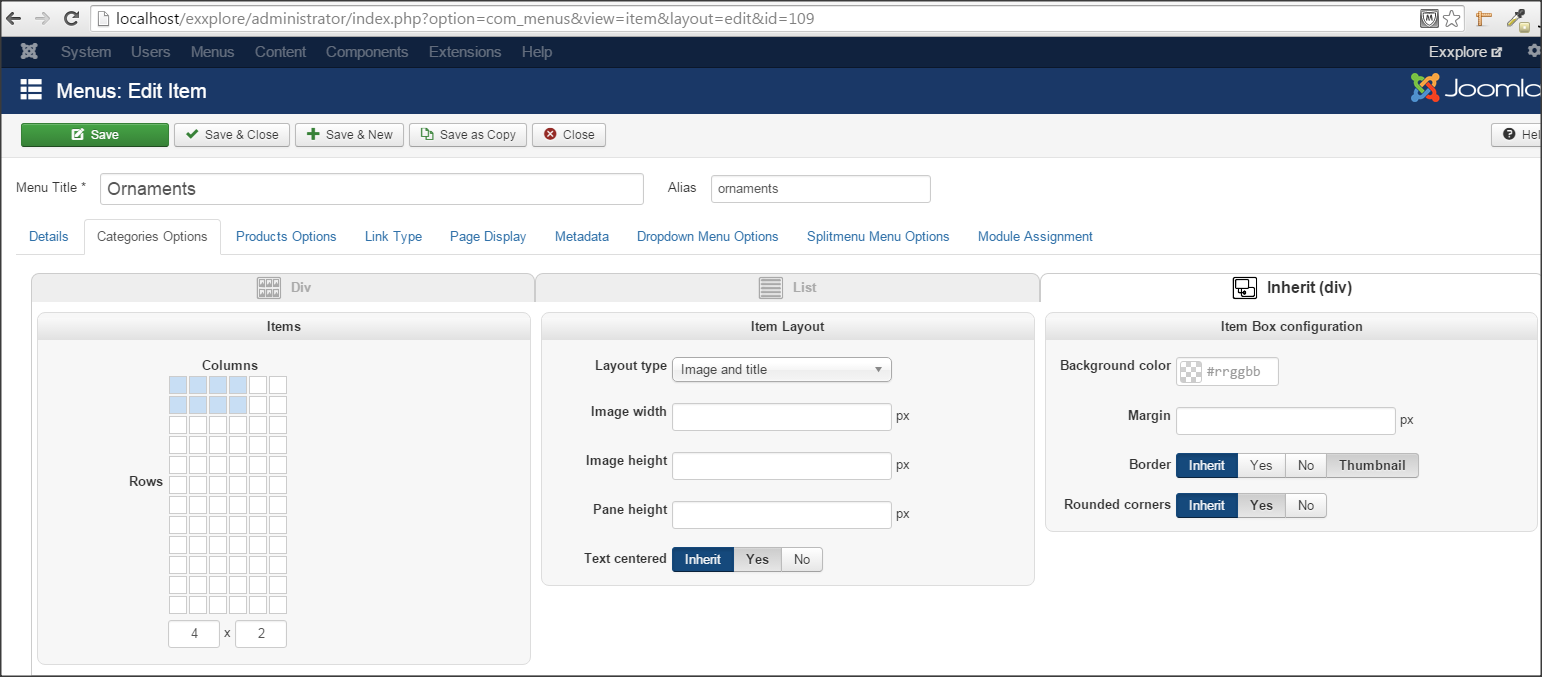Switch to the Details tab
The image size is (1542, 677).
coord(49,237)
